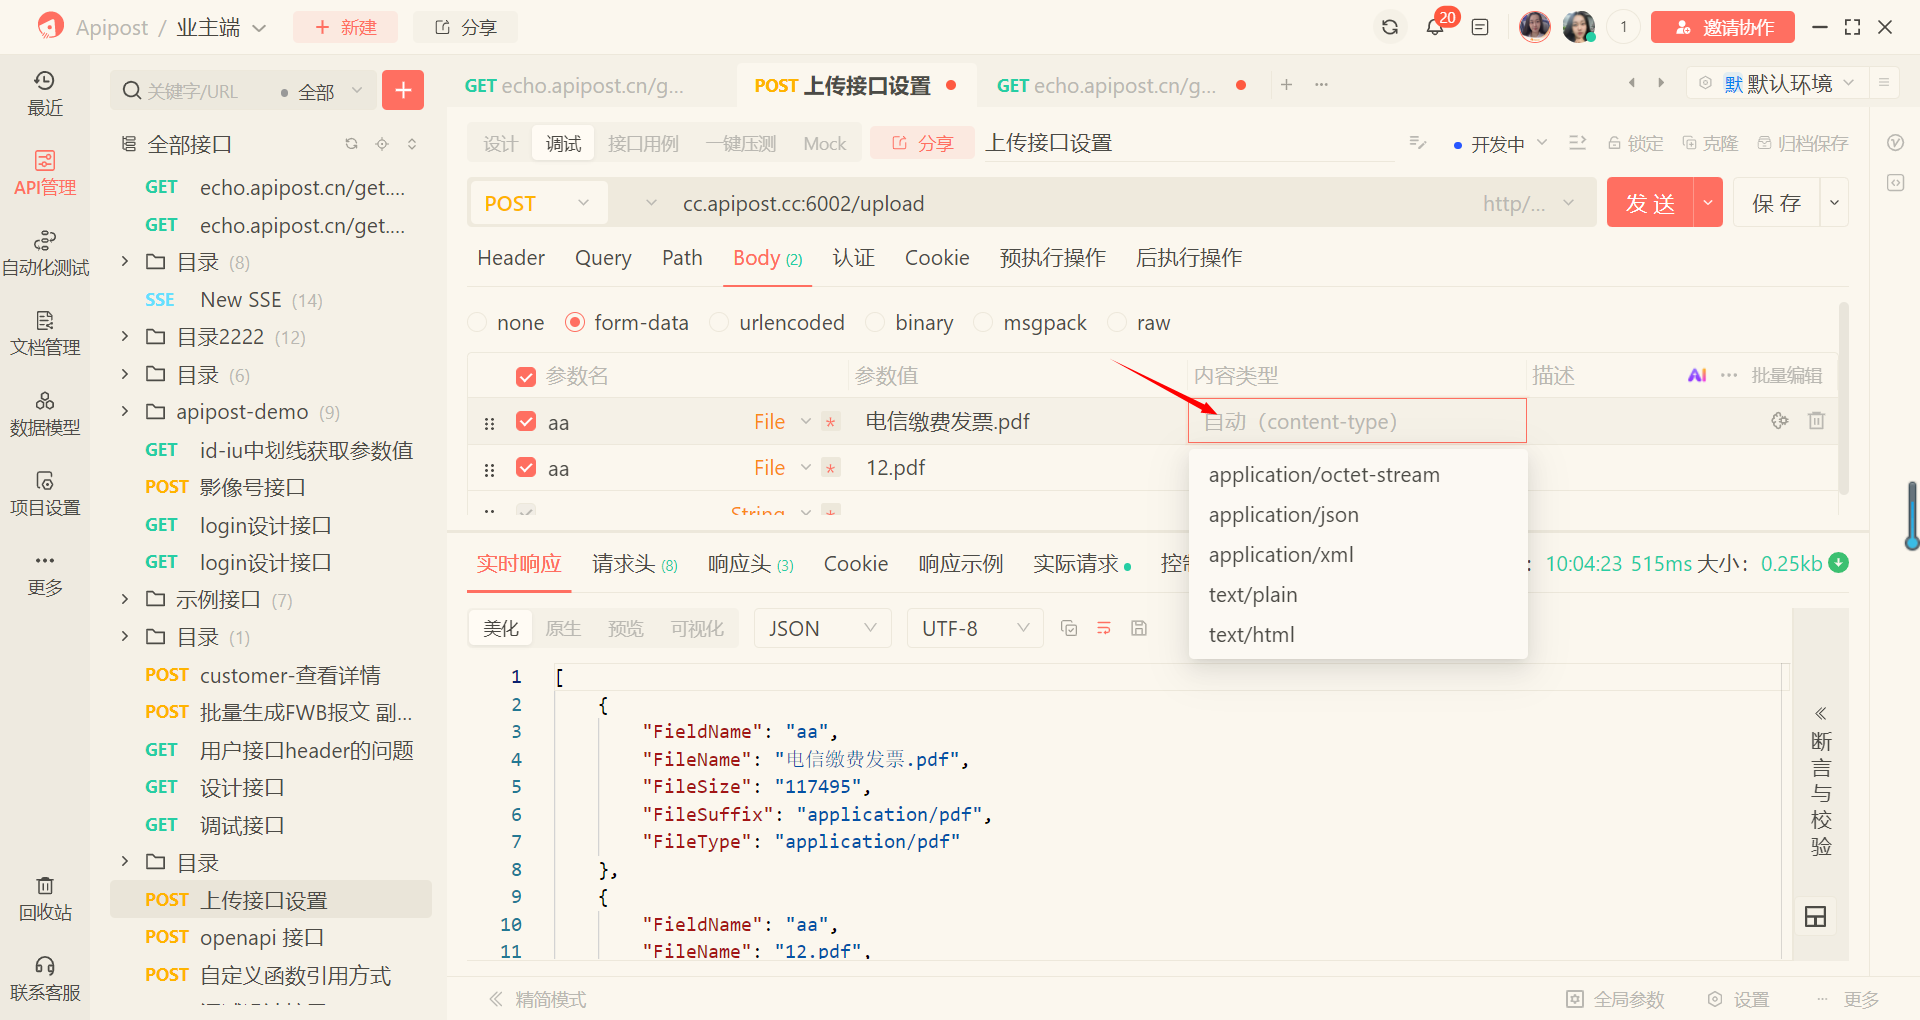The height and width of the screenshot is (1020, 1920).
Task: Switch to the Query tab
Action: tap(603, 258)
